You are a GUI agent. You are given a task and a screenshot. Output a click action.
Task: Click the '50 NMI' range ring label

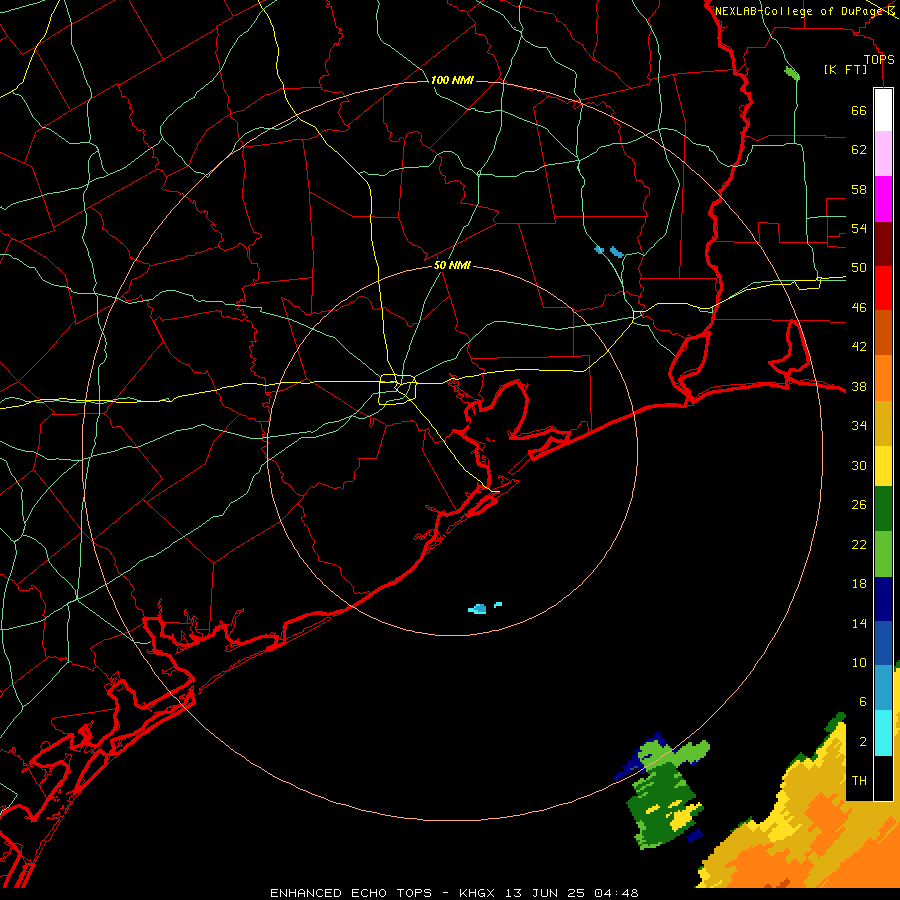(x=452, y=265)
